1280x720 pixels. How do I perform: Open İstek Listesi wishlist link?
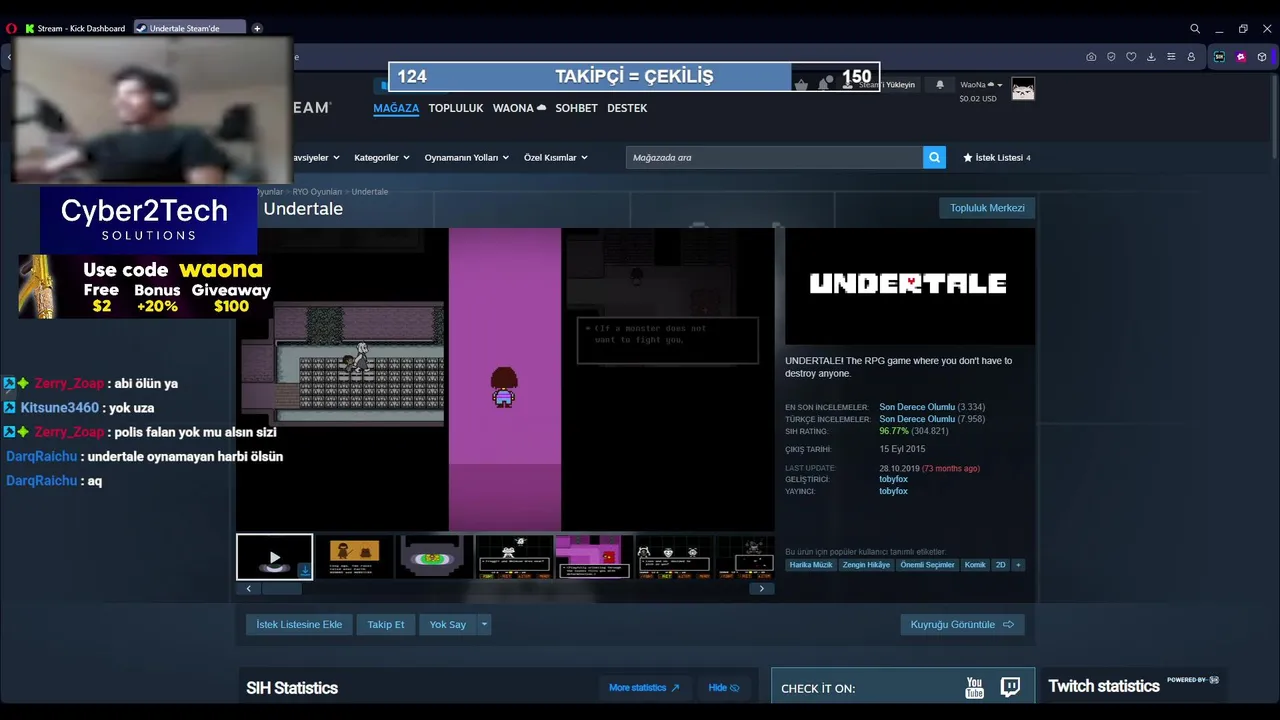click(x=996, y=158)
